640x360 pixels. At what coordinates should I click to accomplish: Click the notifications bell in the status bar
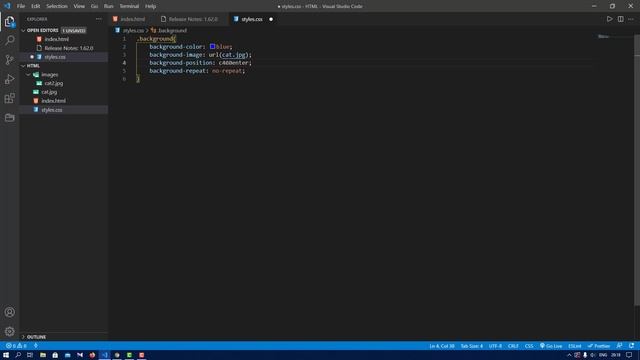click(631, 346)
